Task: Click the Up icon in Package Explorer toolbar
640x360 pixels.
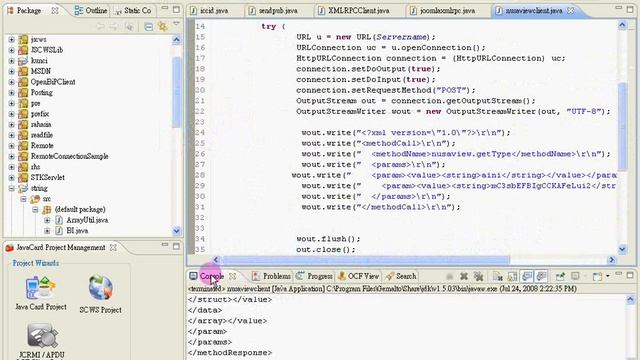Action: [129, 27]
